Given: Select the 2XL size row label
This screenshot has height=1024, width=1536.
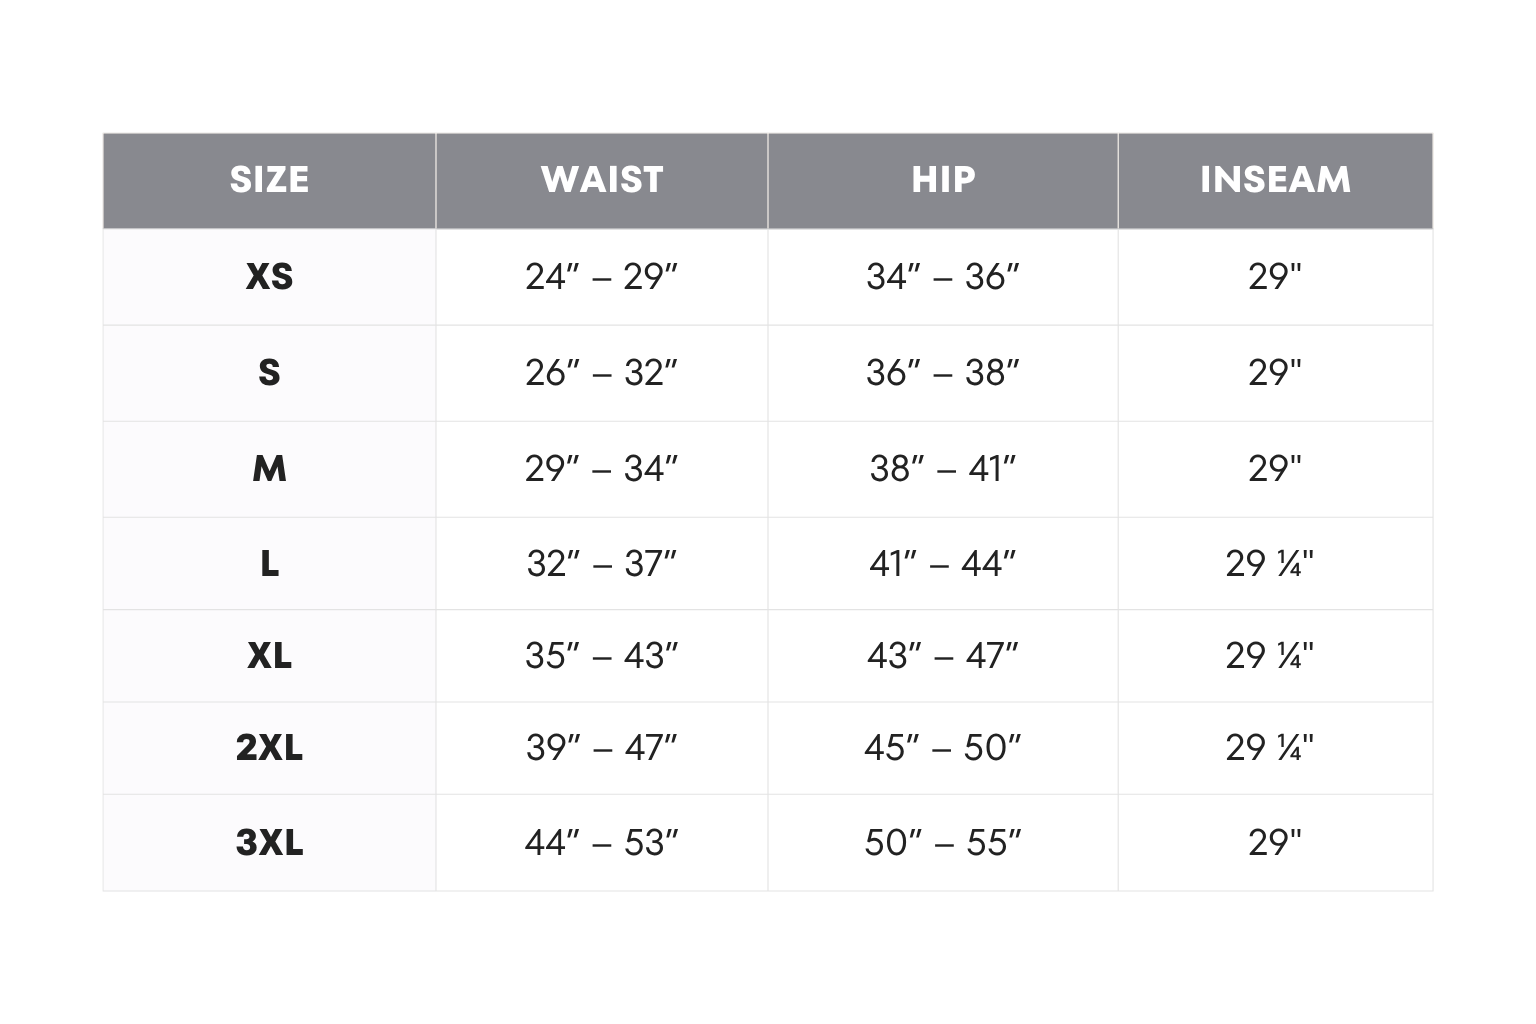Looking at the screenshot, I should (x=269, y=748).
